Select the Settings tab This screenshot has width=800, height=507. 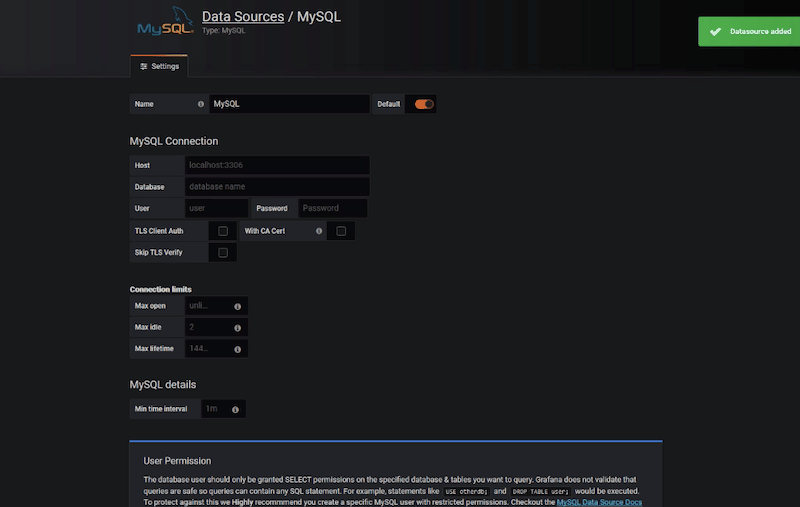tap(159, 66)
